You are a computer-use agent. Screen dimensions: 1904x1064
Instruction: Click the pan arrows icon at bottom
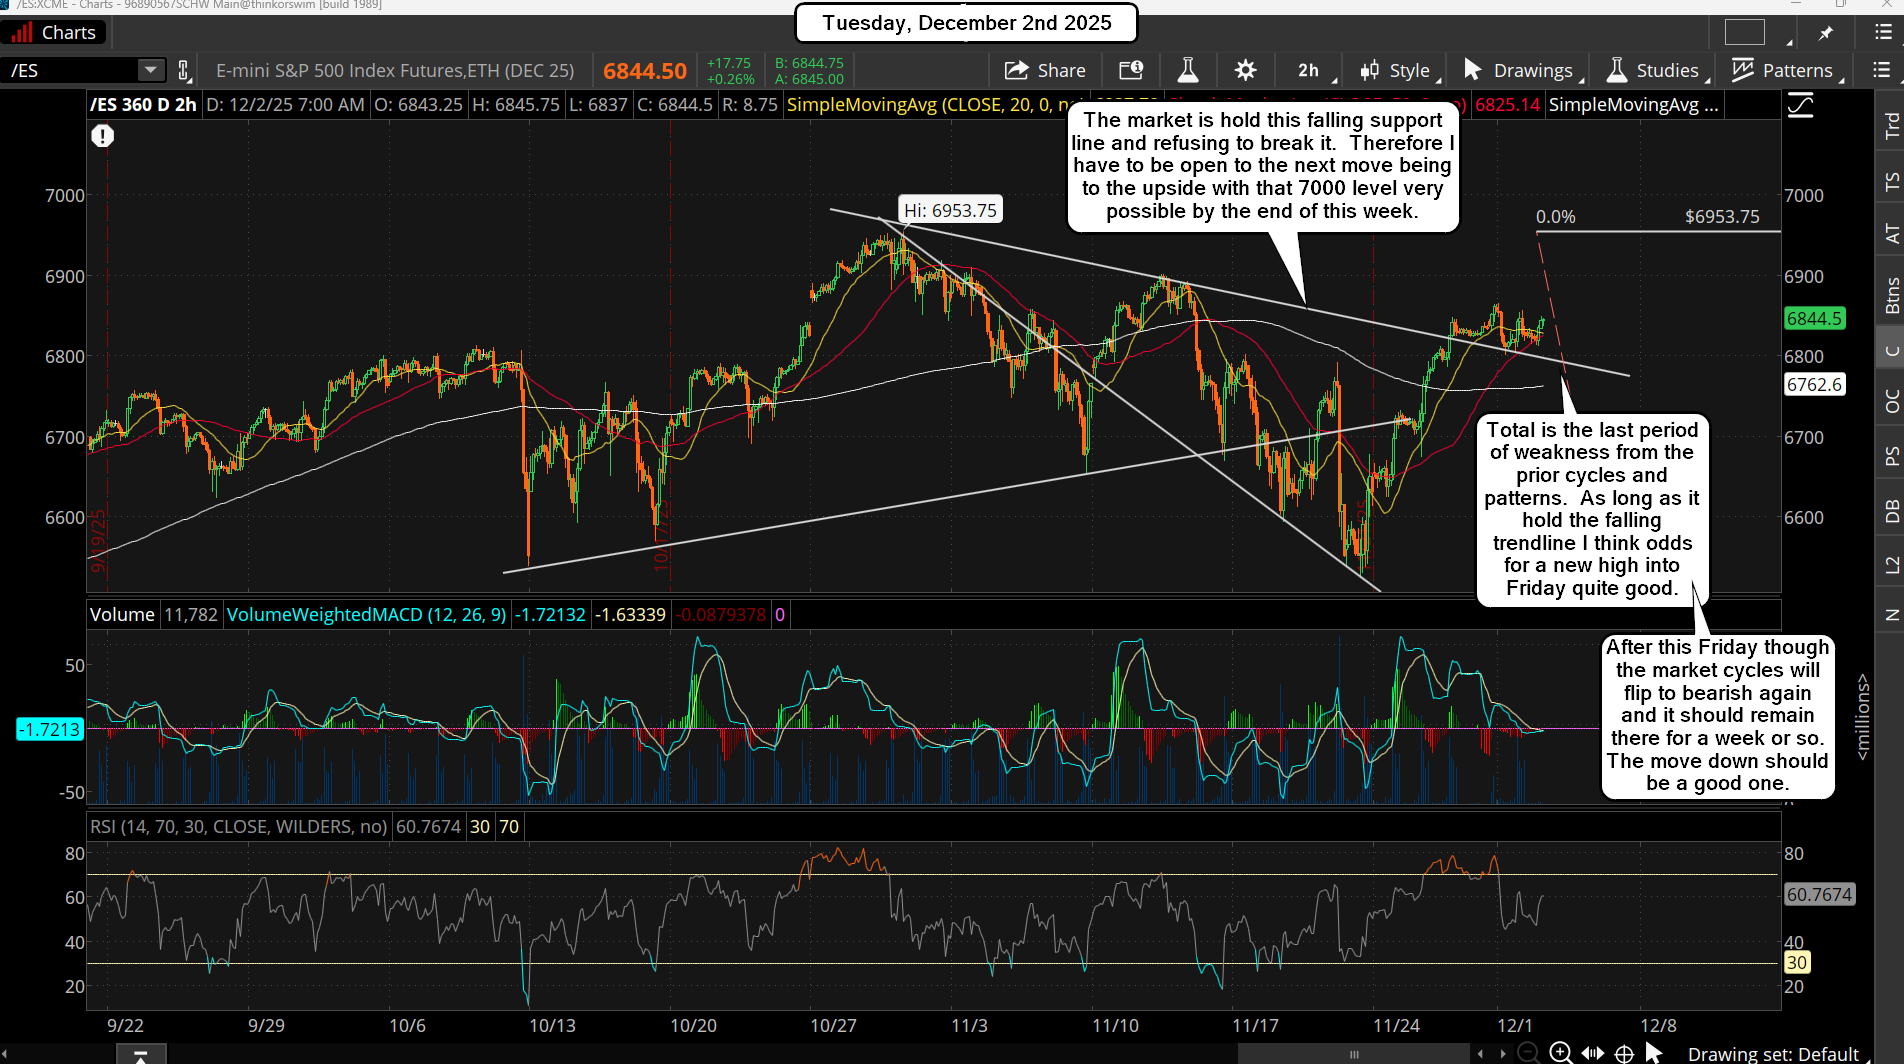coord(1592,1052)
